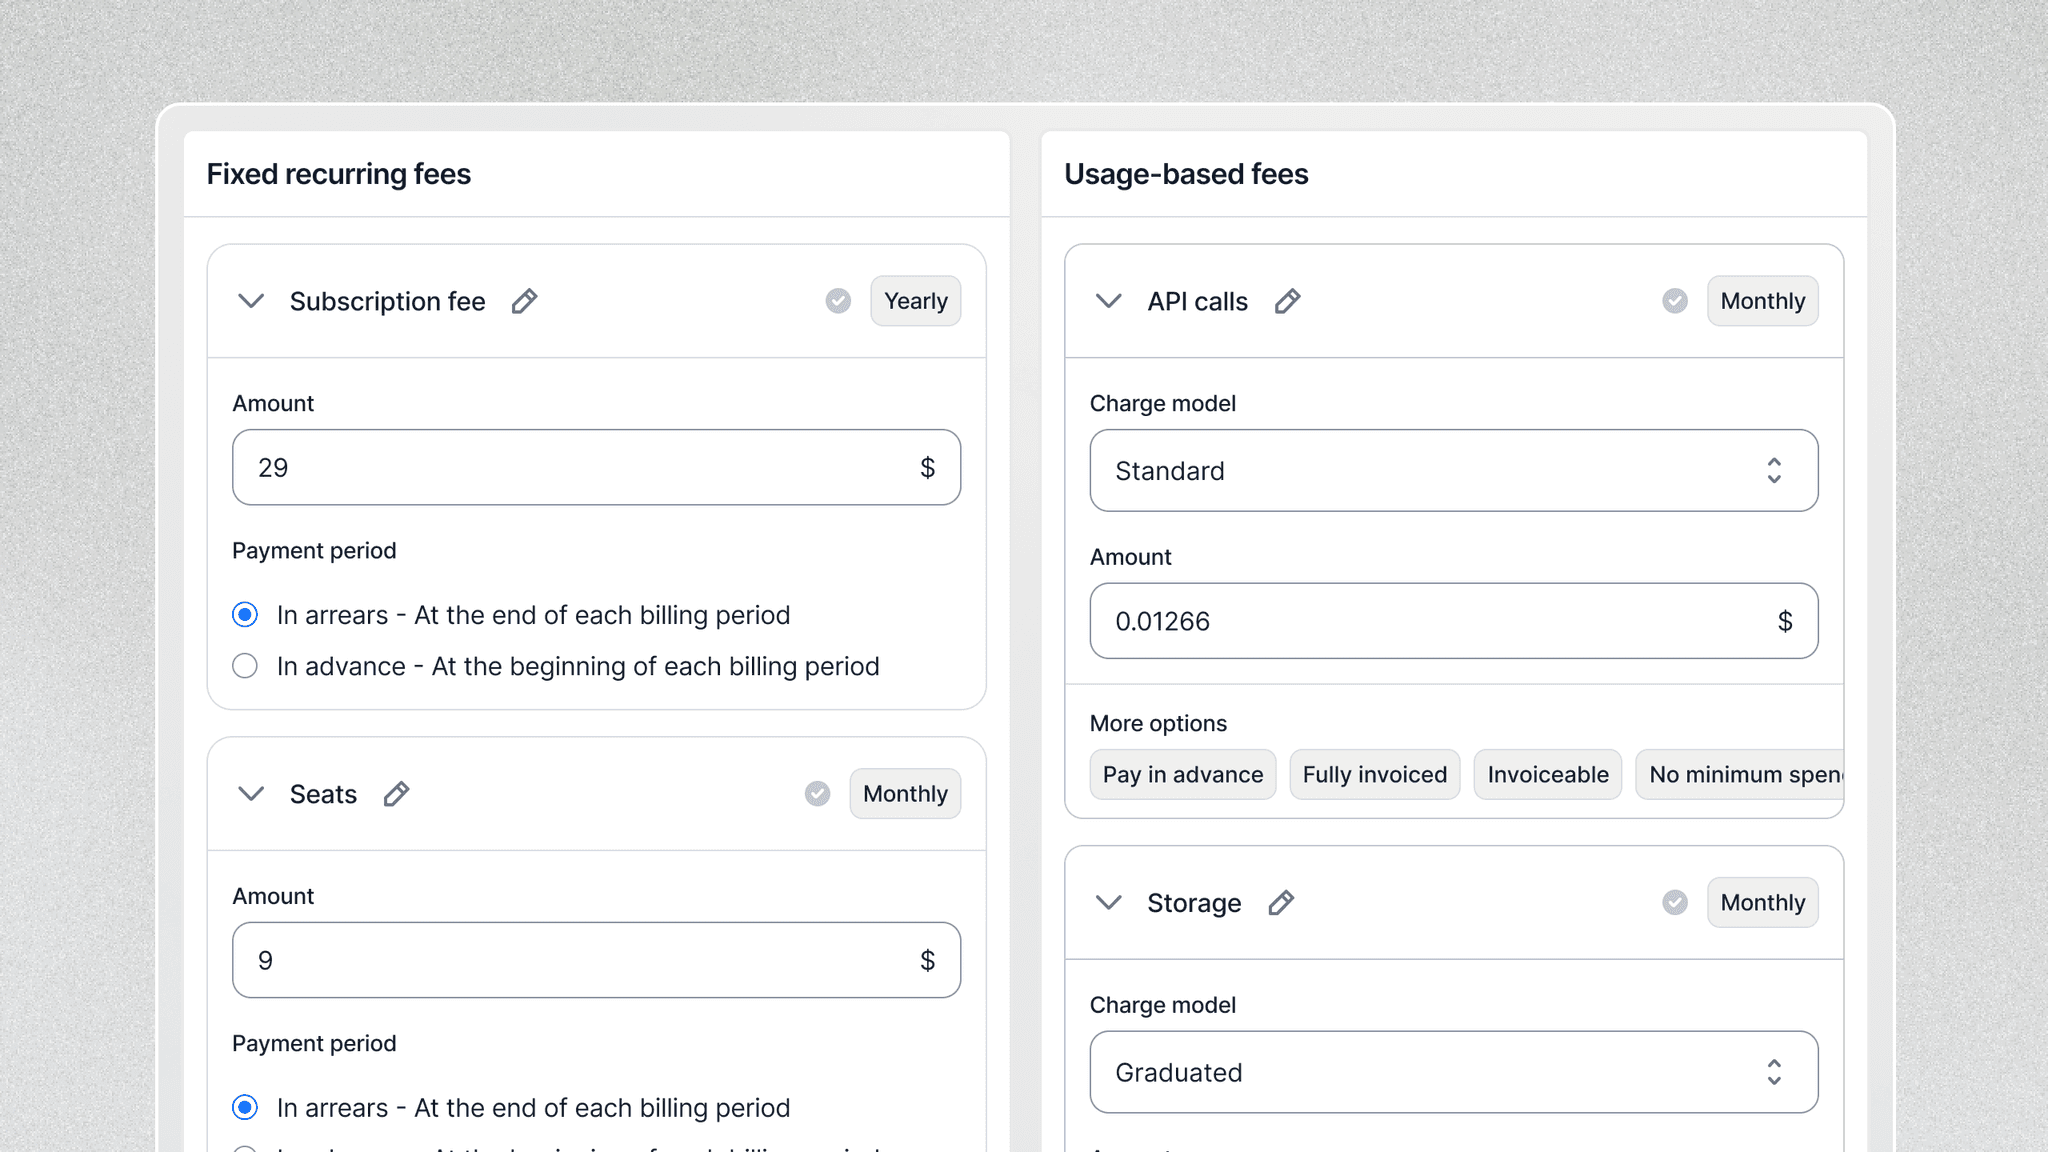
Task: Select In arrears for Subscription fee
Action: click(245, 615)
